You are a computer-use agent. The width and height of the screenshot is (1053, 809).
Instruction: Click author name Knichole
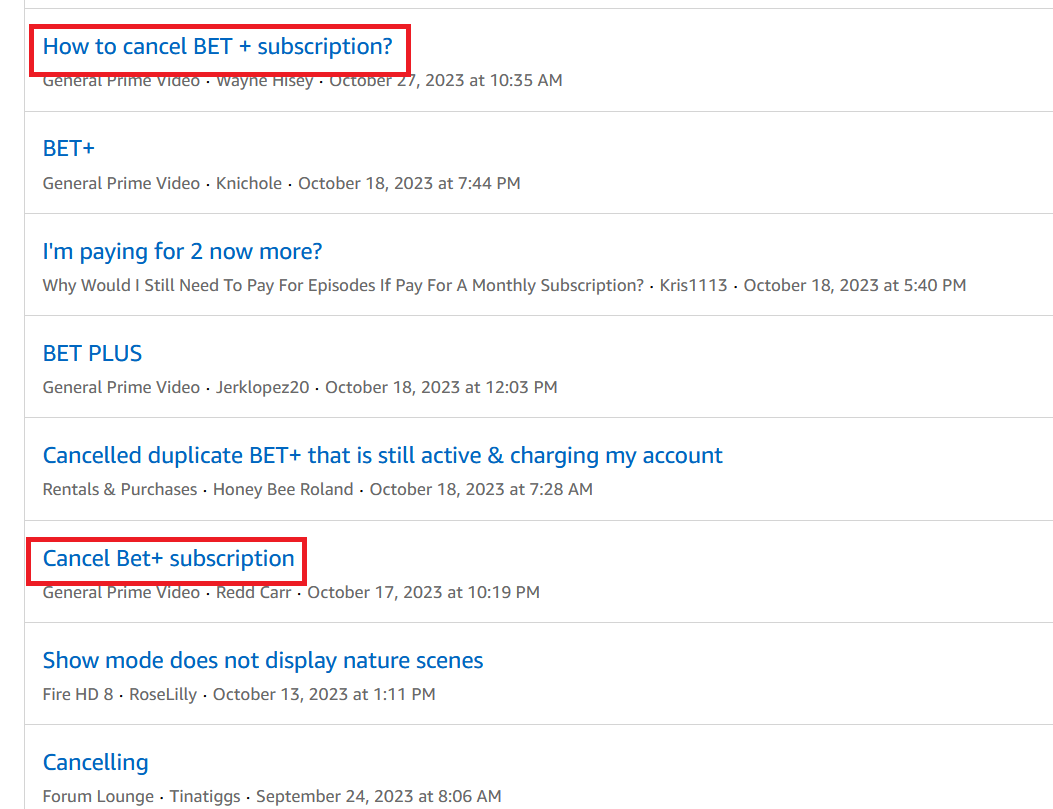tap(248, 183)
